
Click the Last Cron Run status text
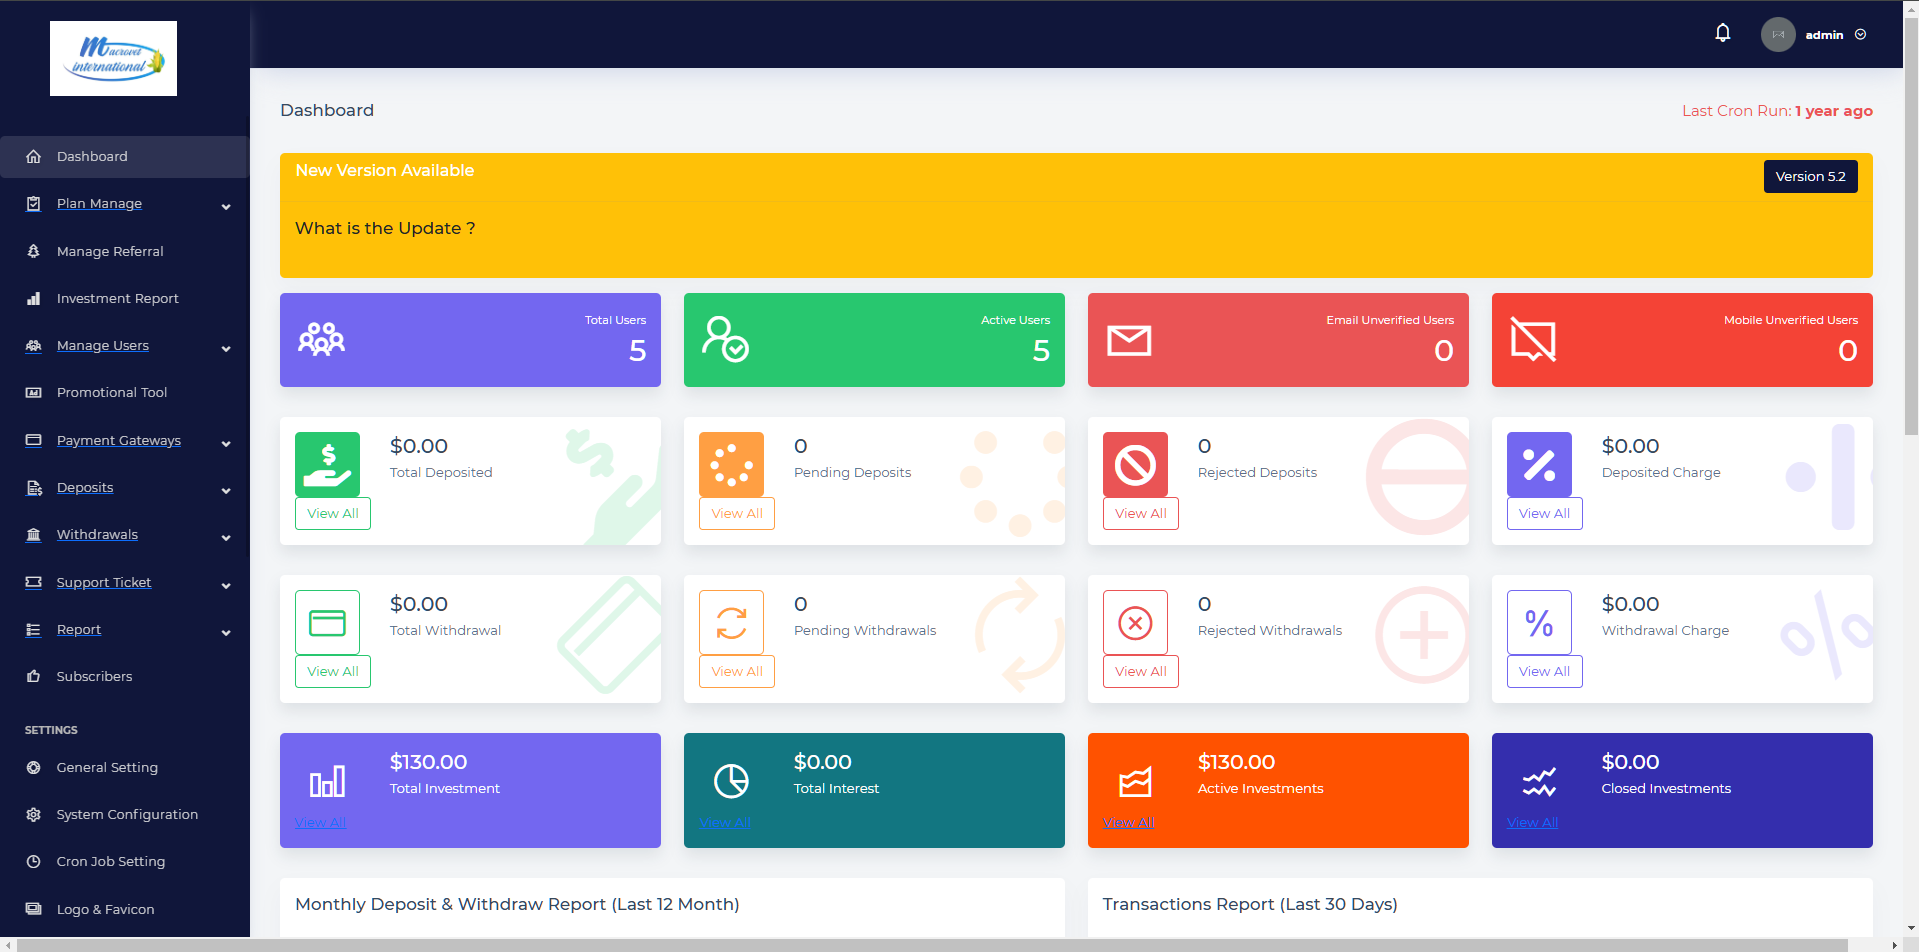pyautogui.click(x=1777, y=111)
